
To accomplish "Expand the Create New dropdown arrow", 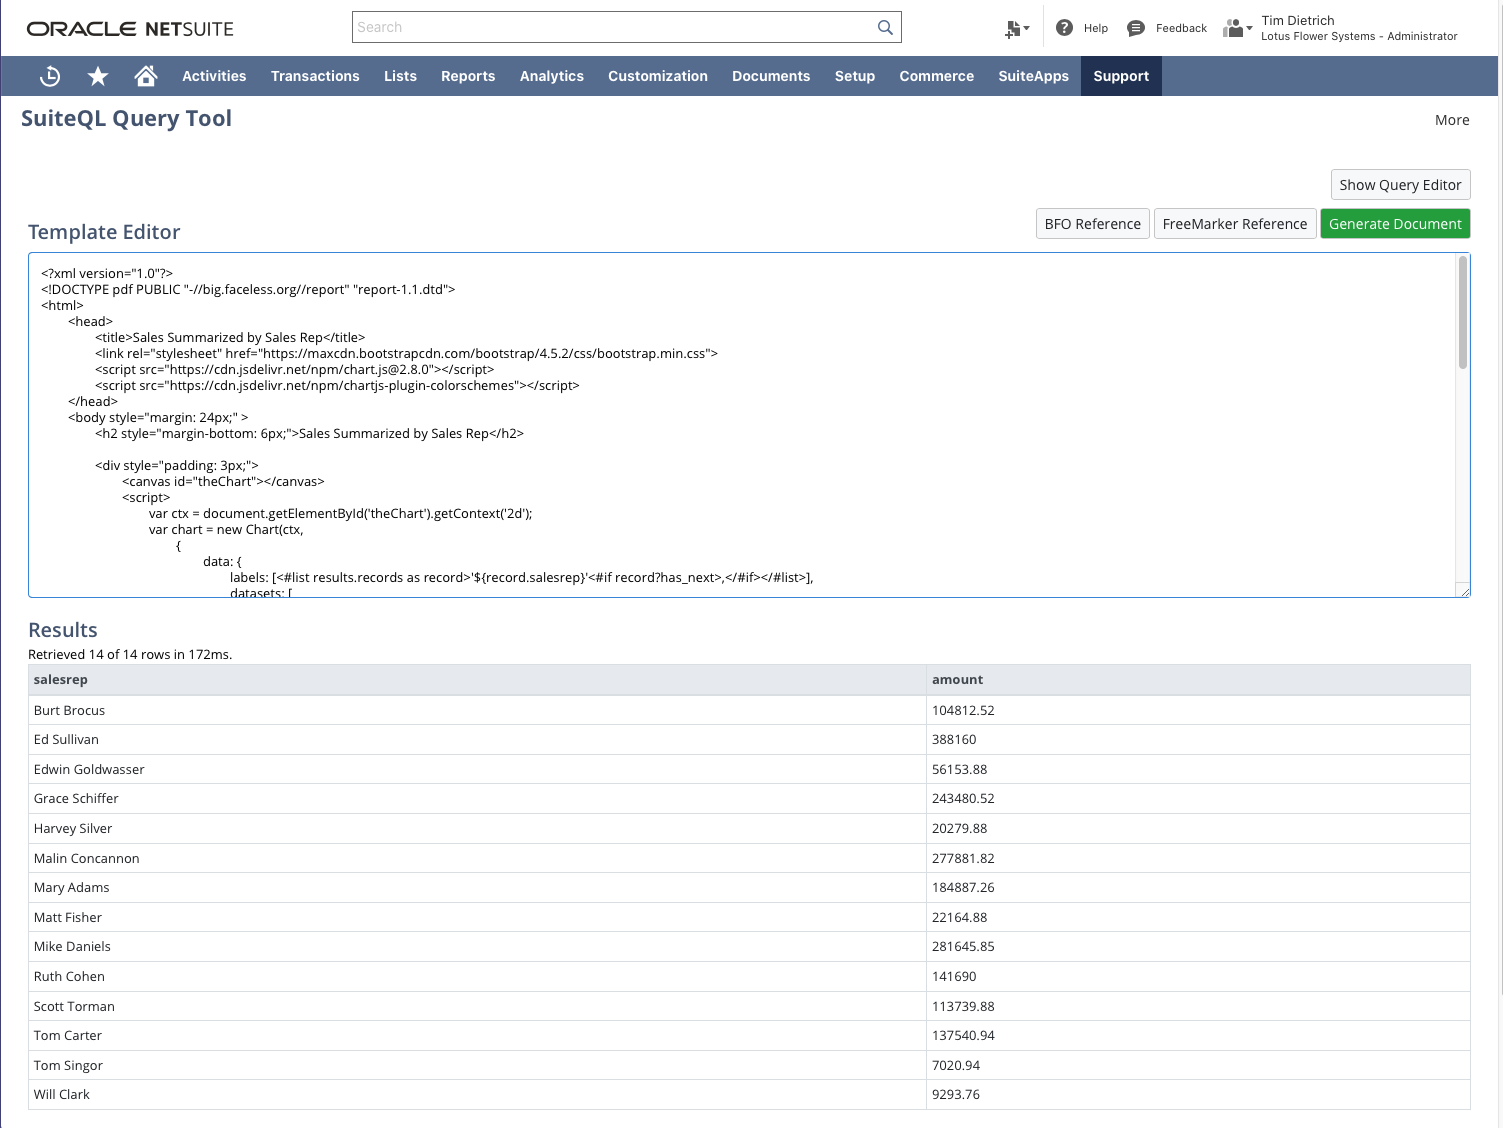I will (x=1026, y=29).
